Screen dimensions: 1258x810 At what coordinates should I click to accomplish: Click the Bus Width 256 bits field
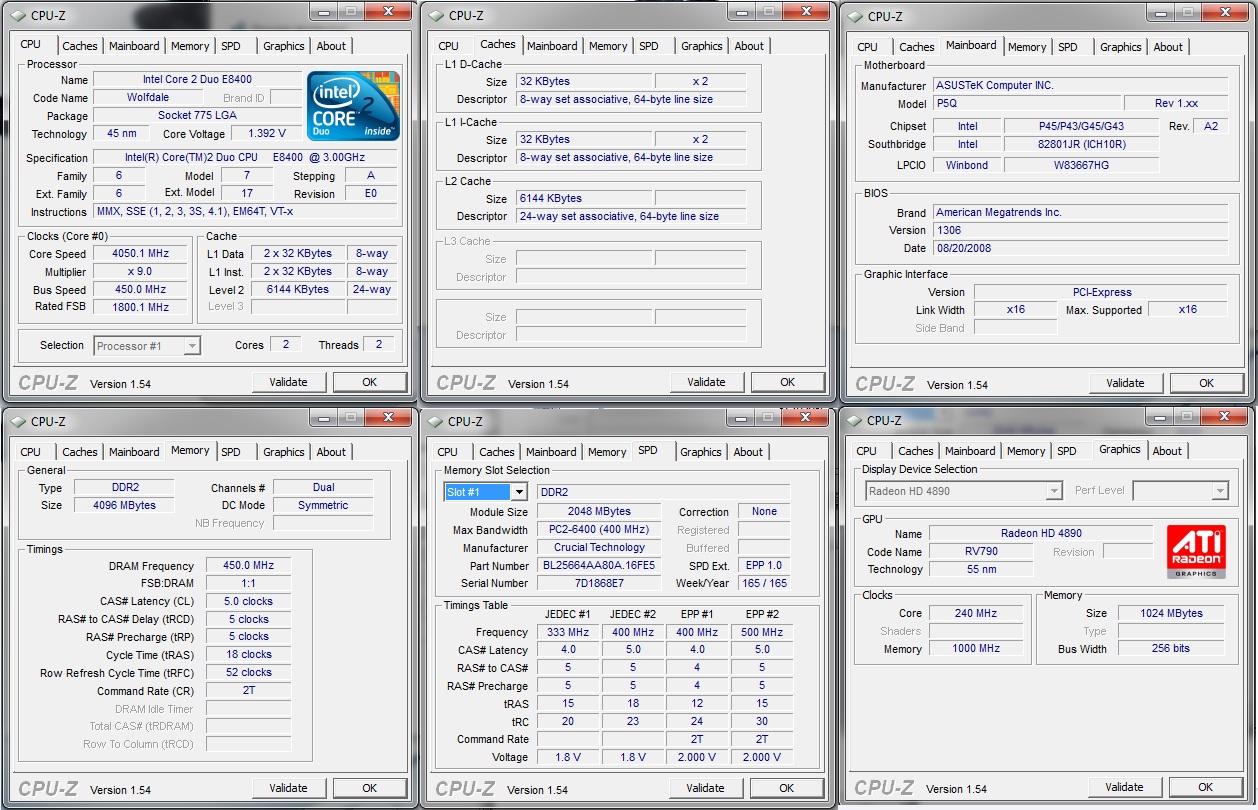[1171, 650]
